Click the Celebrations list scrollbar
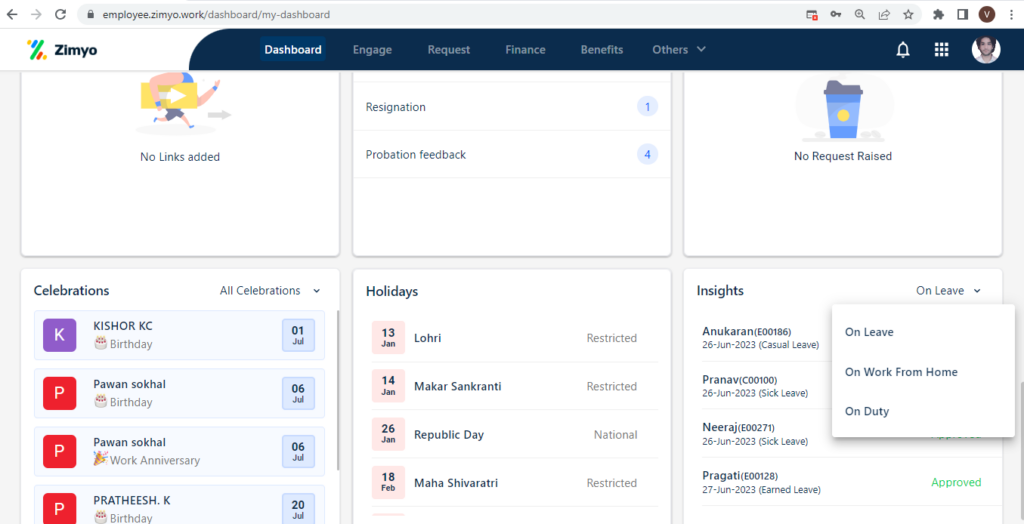Image resolution: width=1024 pixels, height=524 pixels. pos(337,390)
